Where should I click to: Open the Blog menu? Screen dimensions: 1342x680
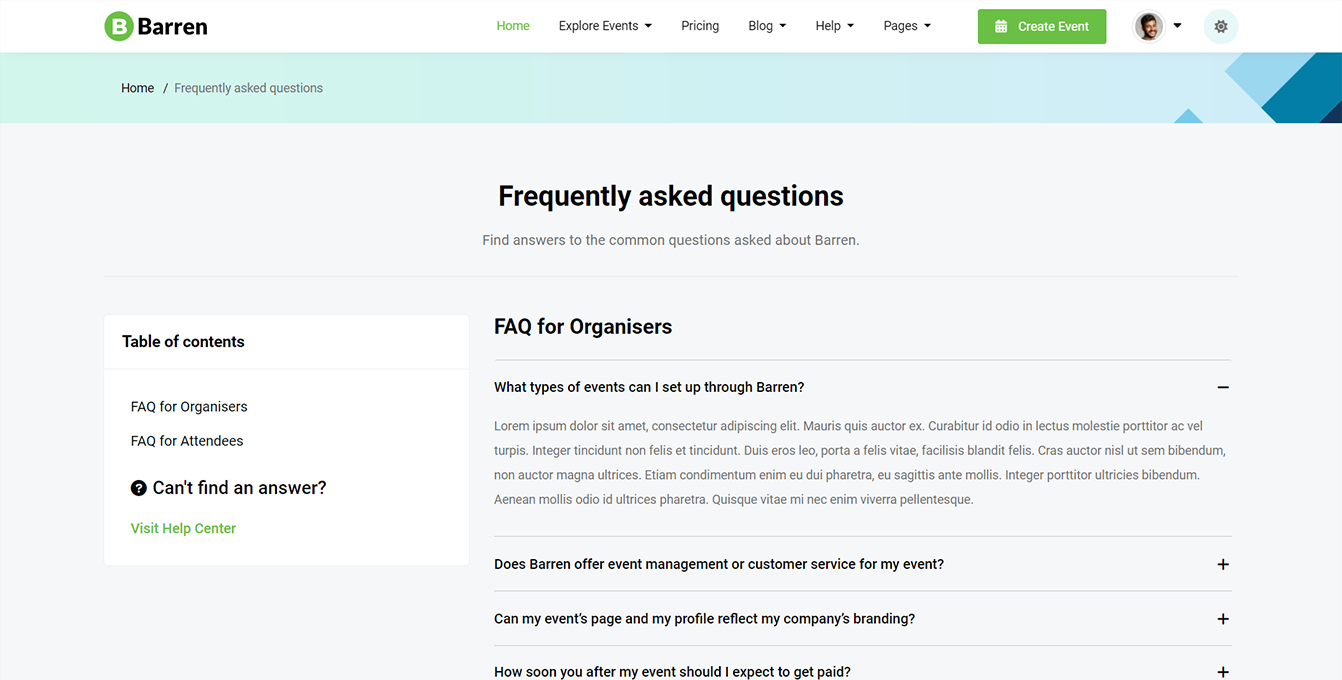click(x=767, y=26)
